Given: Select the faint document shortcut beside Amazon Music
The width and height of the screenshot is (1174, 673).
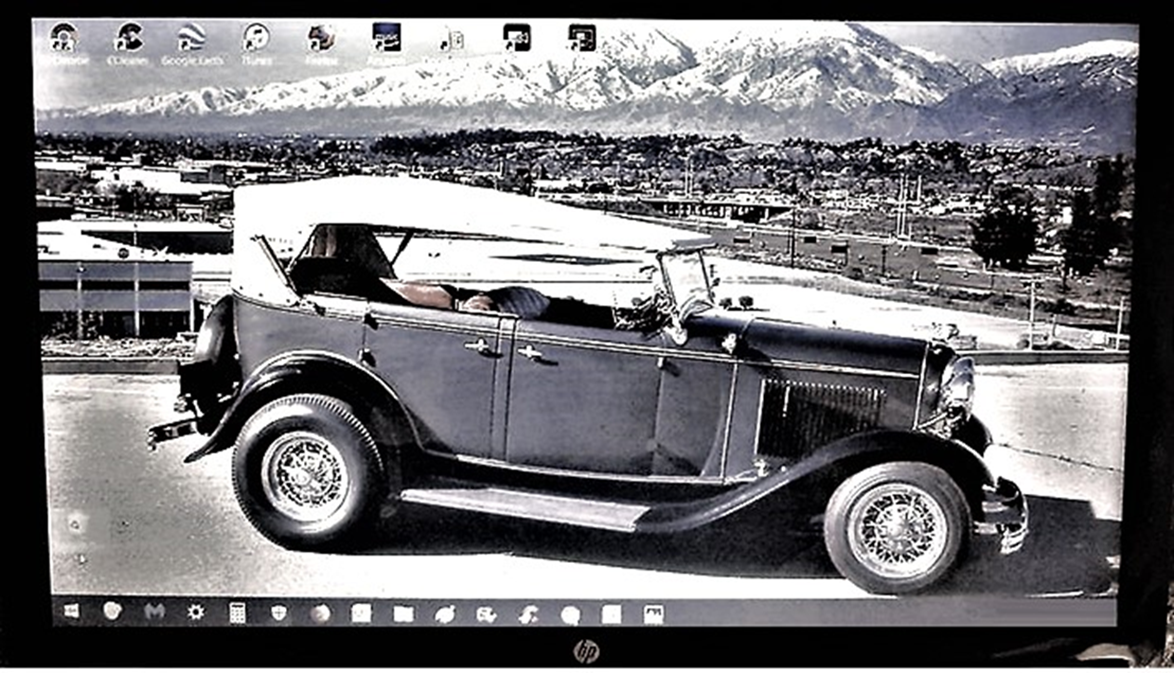Looking at the screenshot, I should tap(451, 40).
